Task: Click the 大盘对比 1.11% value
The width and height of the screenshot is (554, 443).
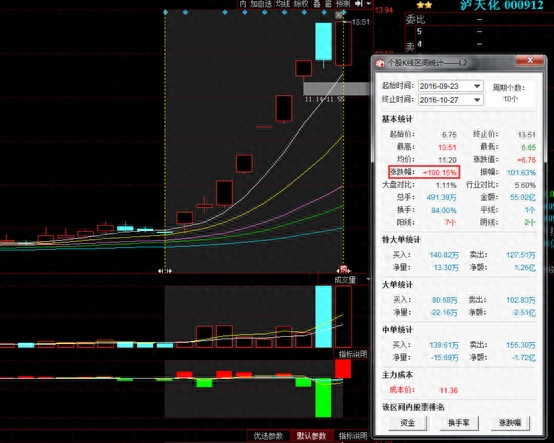Action: [446, 185]
